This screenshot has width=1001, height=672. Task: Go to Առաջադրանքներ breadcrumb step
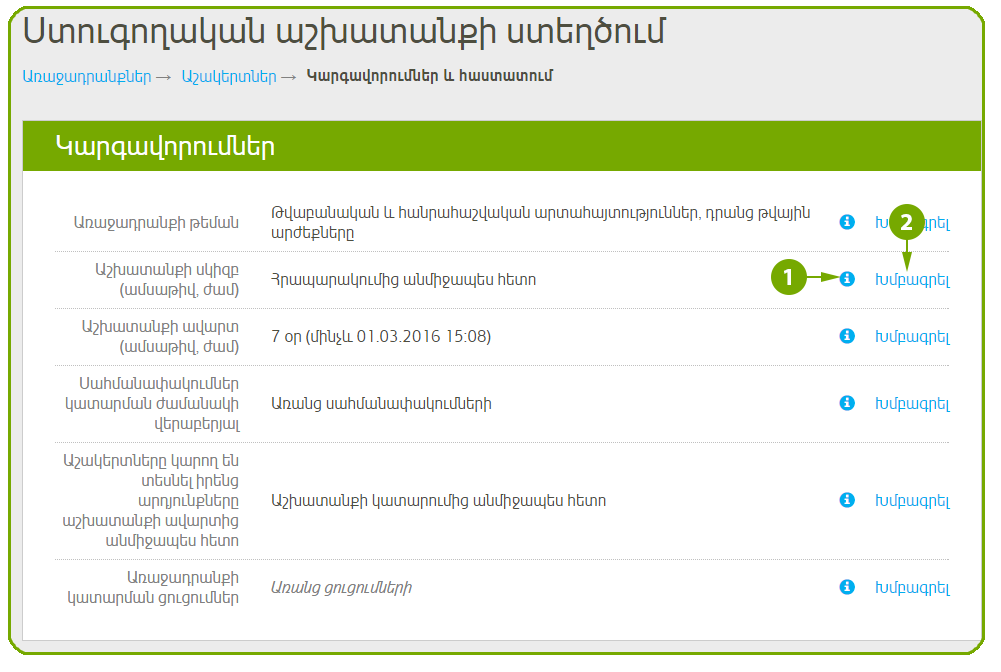[86, 77]
